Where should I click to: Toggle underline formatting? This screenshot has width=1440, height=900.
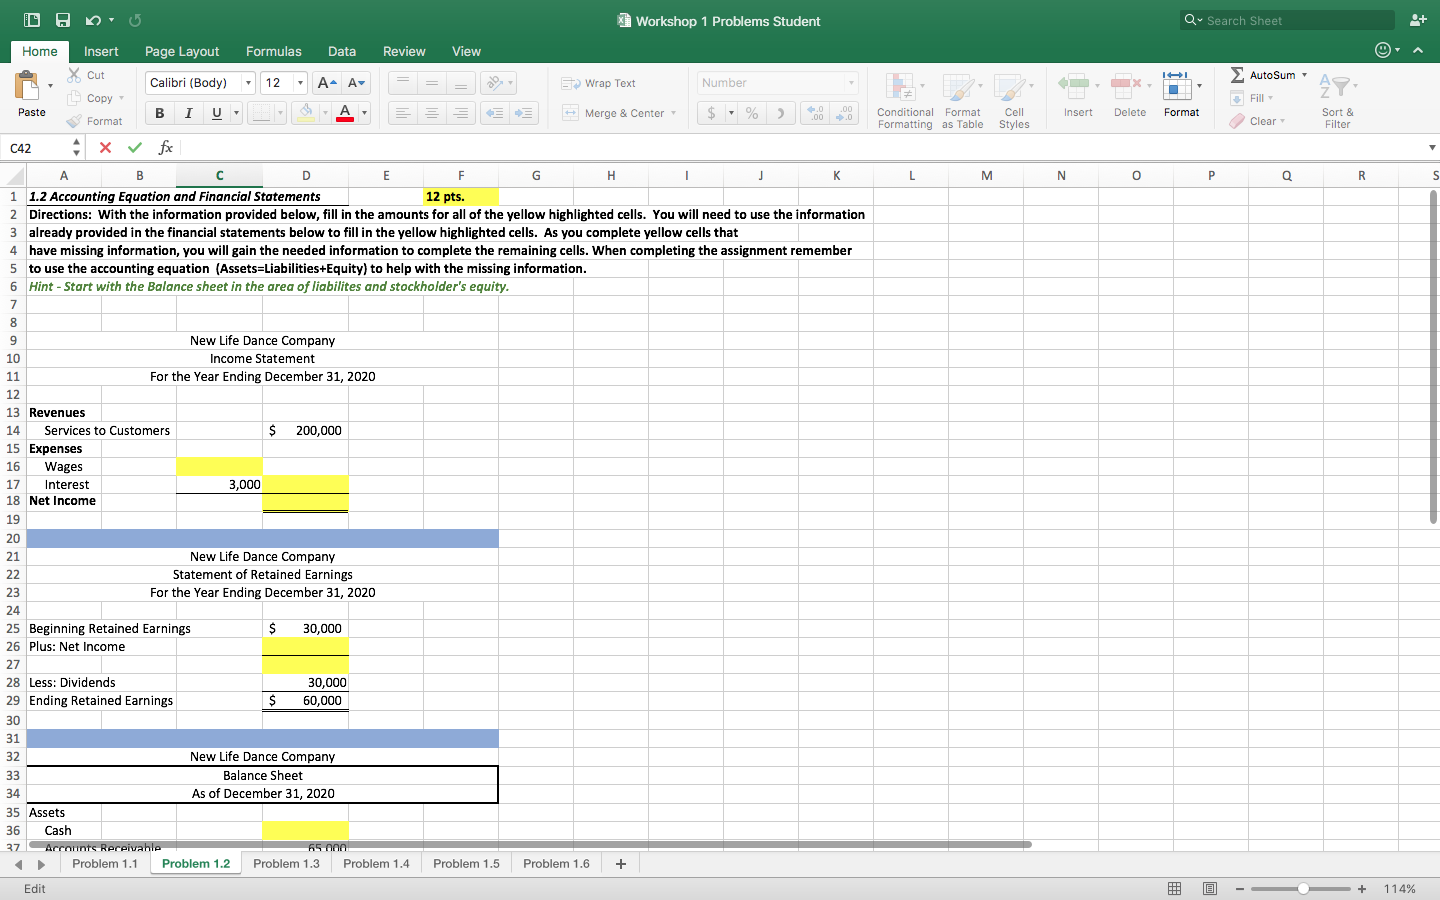coord(215,113)
